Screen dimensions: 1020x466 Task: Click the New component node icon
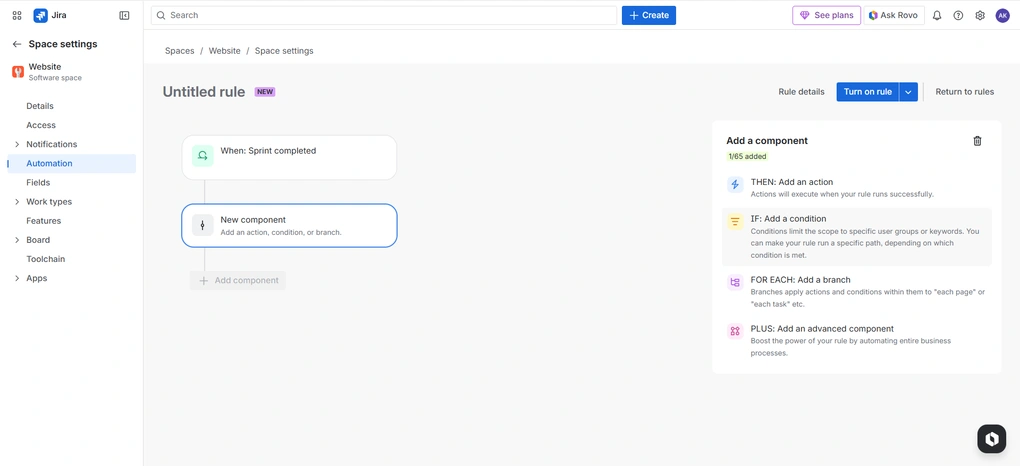[x=203, y=225]
